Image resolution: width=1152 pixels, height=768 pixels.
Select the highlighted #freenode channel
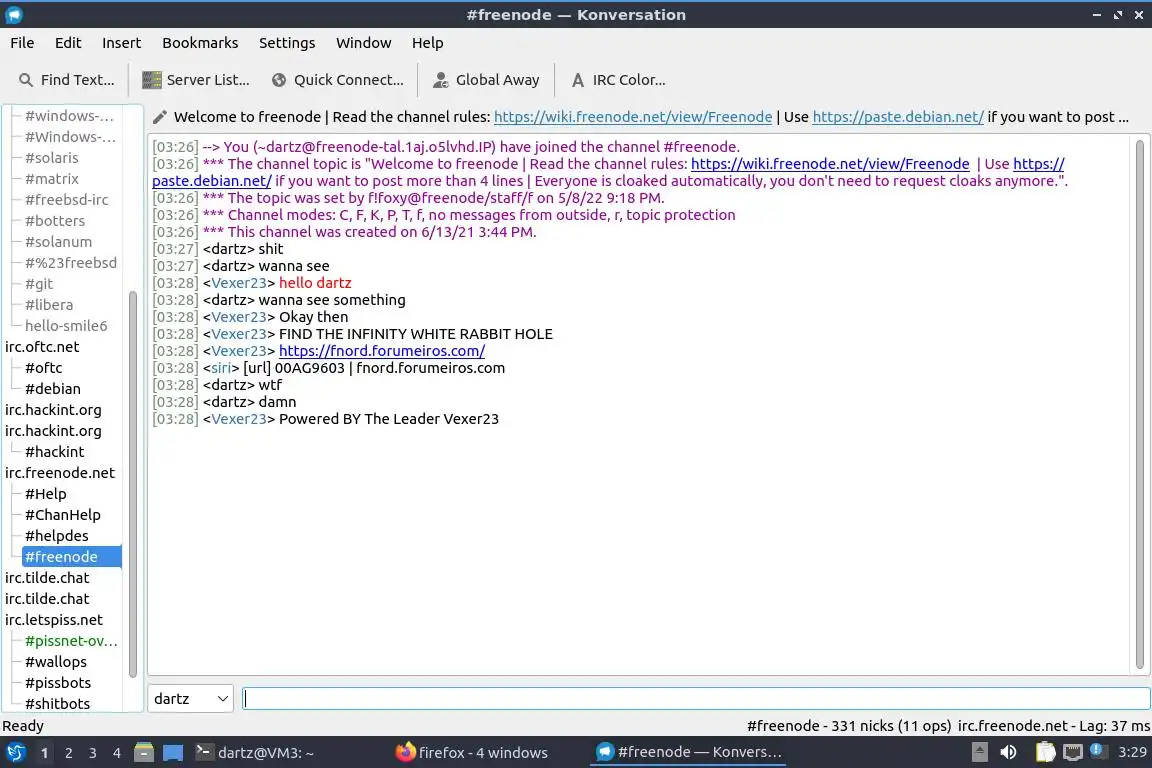click(x=71, y=557)
